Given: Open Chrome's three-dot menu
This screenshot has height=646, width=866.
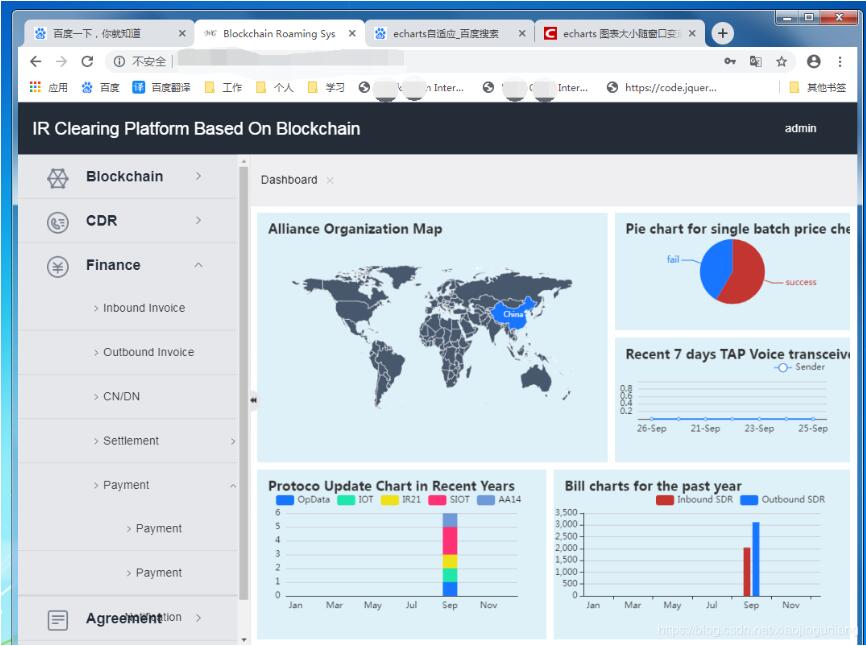Looking at the screenshot, I should (840, 61).
